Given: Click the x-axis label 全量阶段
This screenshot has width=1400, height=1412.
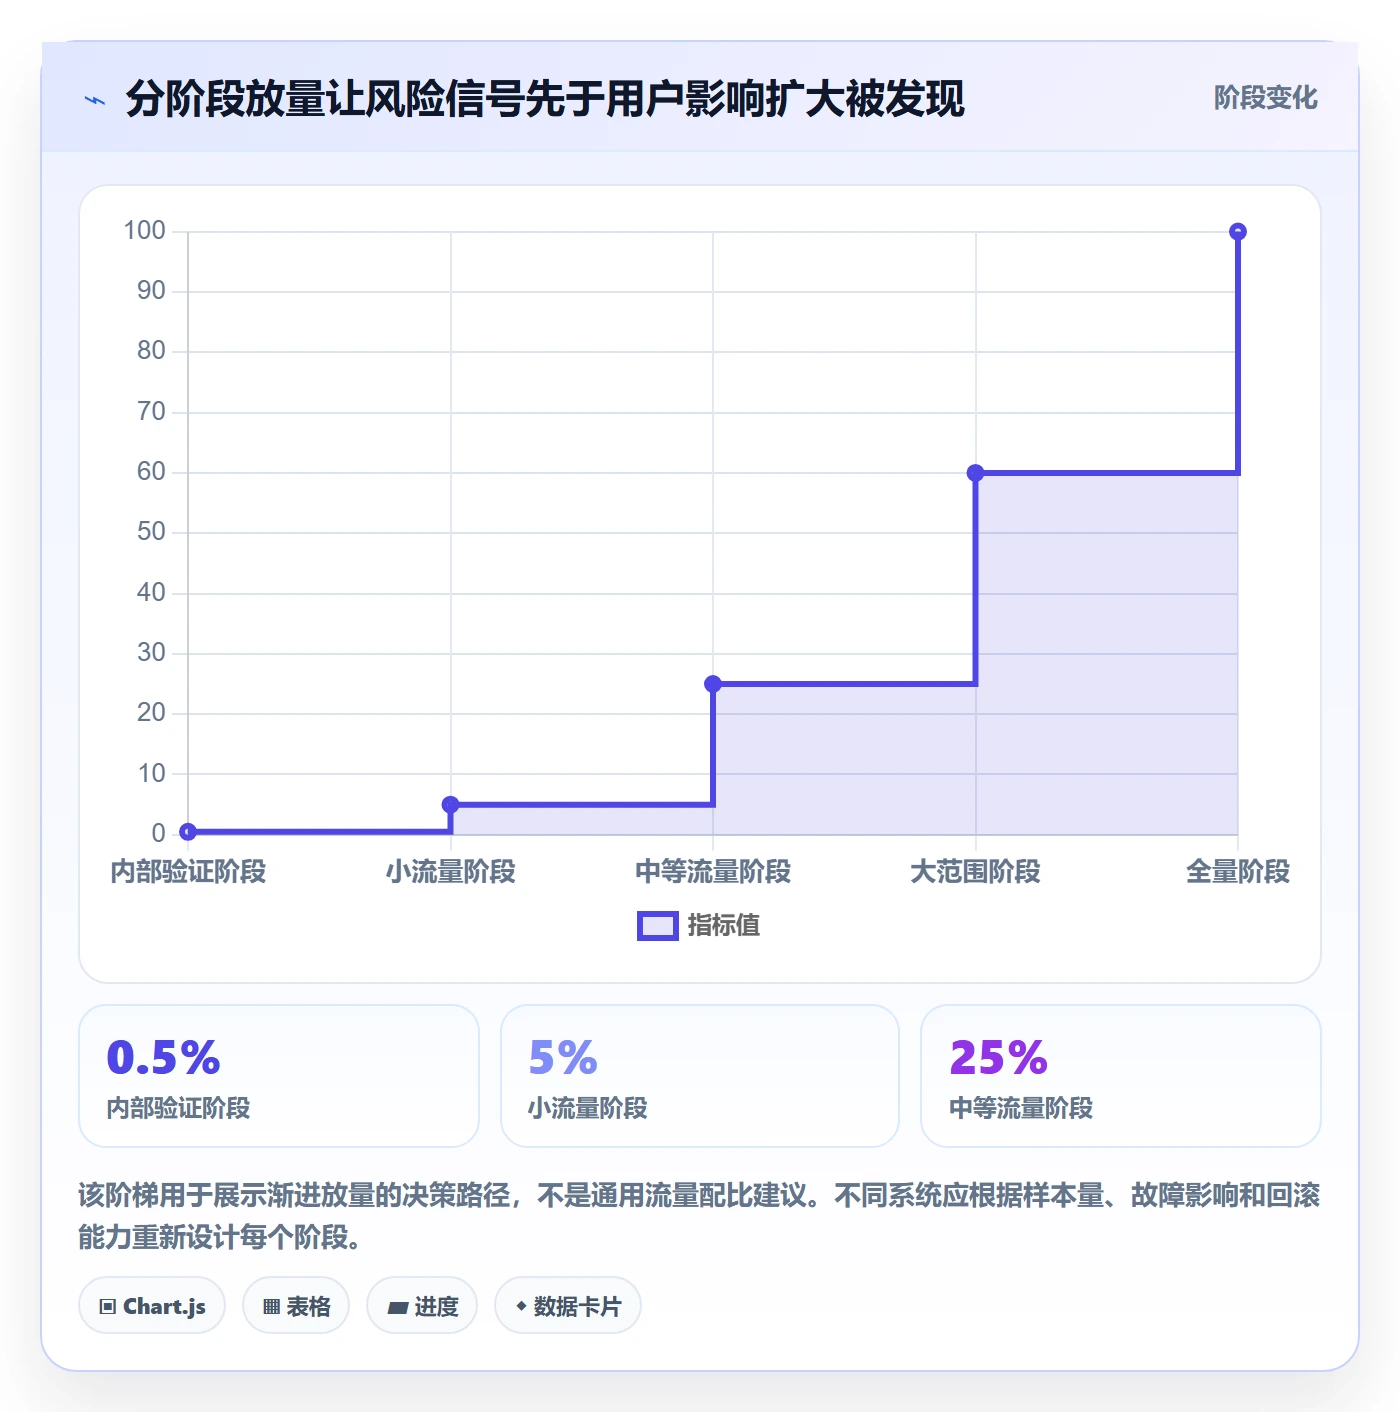Looking at the screenshot, I should [x=1238, y=872].
